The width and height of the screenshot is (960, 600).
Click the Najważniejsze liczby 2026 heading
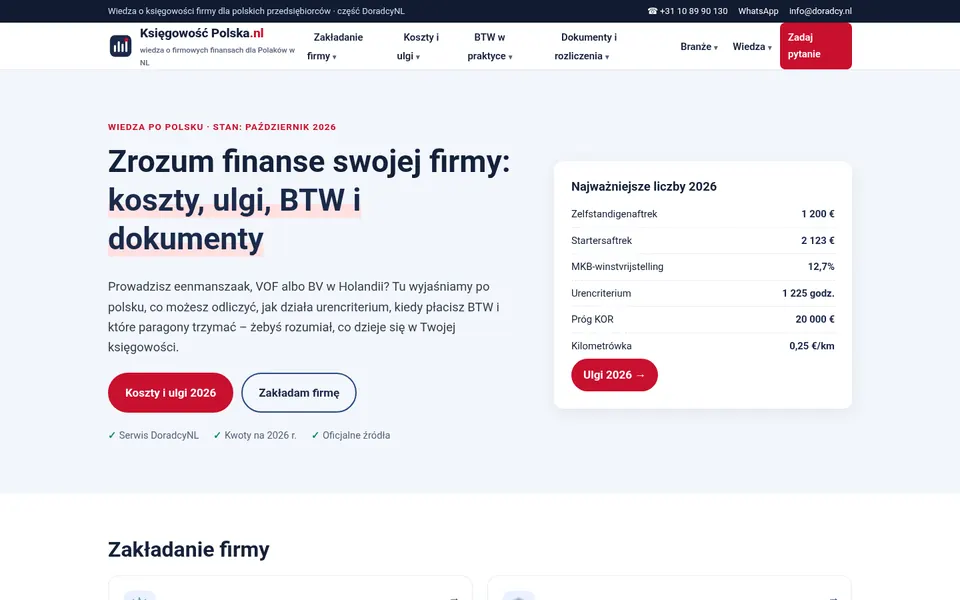(x=643, y=187)
